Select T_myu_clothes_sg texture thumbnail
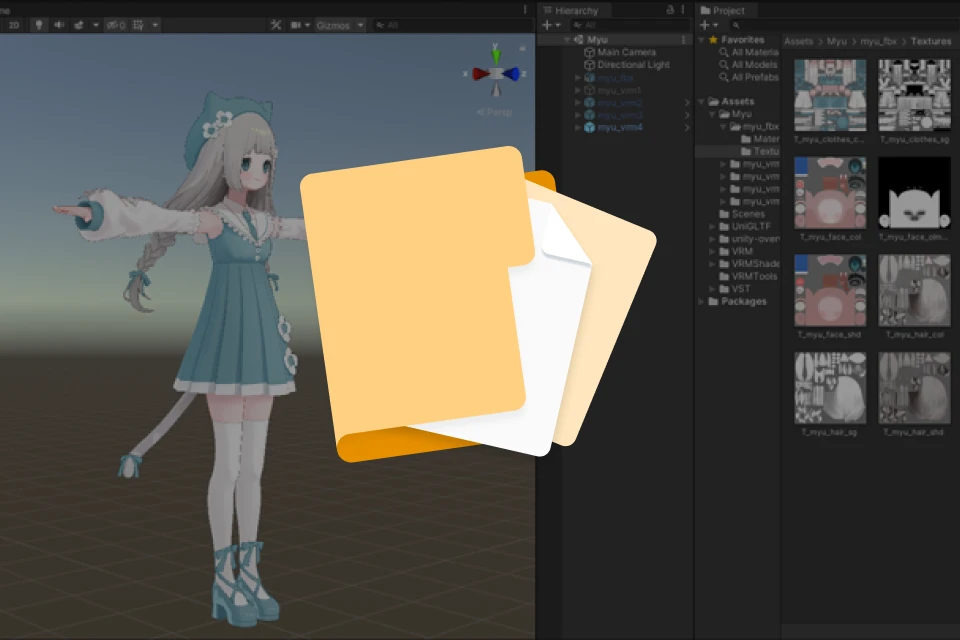The width and height of the screenshot is (960, 640). [x=914, y=96]
